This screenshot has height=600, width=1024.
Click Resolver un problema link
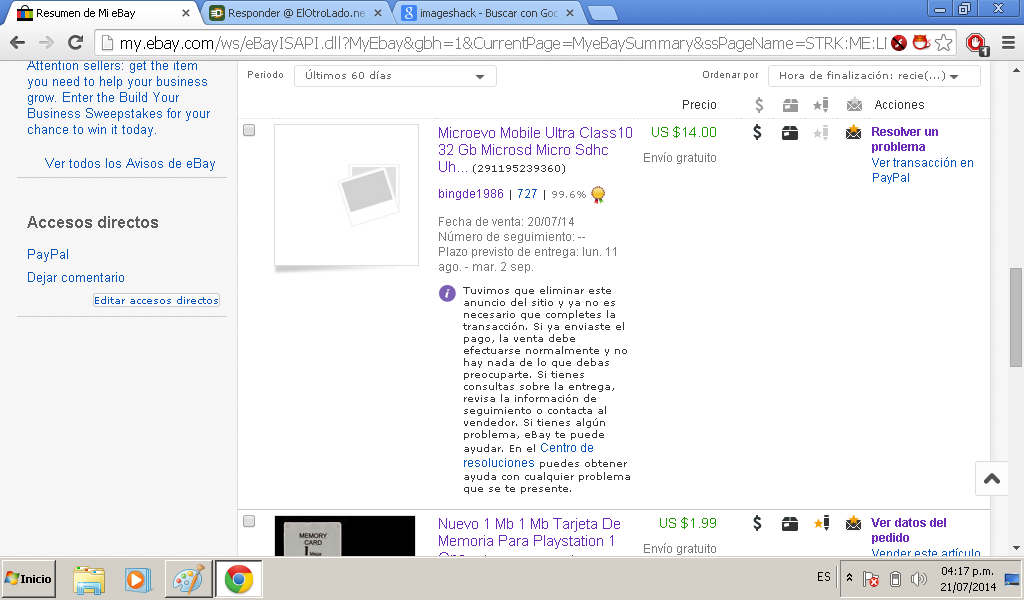(904, 139)
